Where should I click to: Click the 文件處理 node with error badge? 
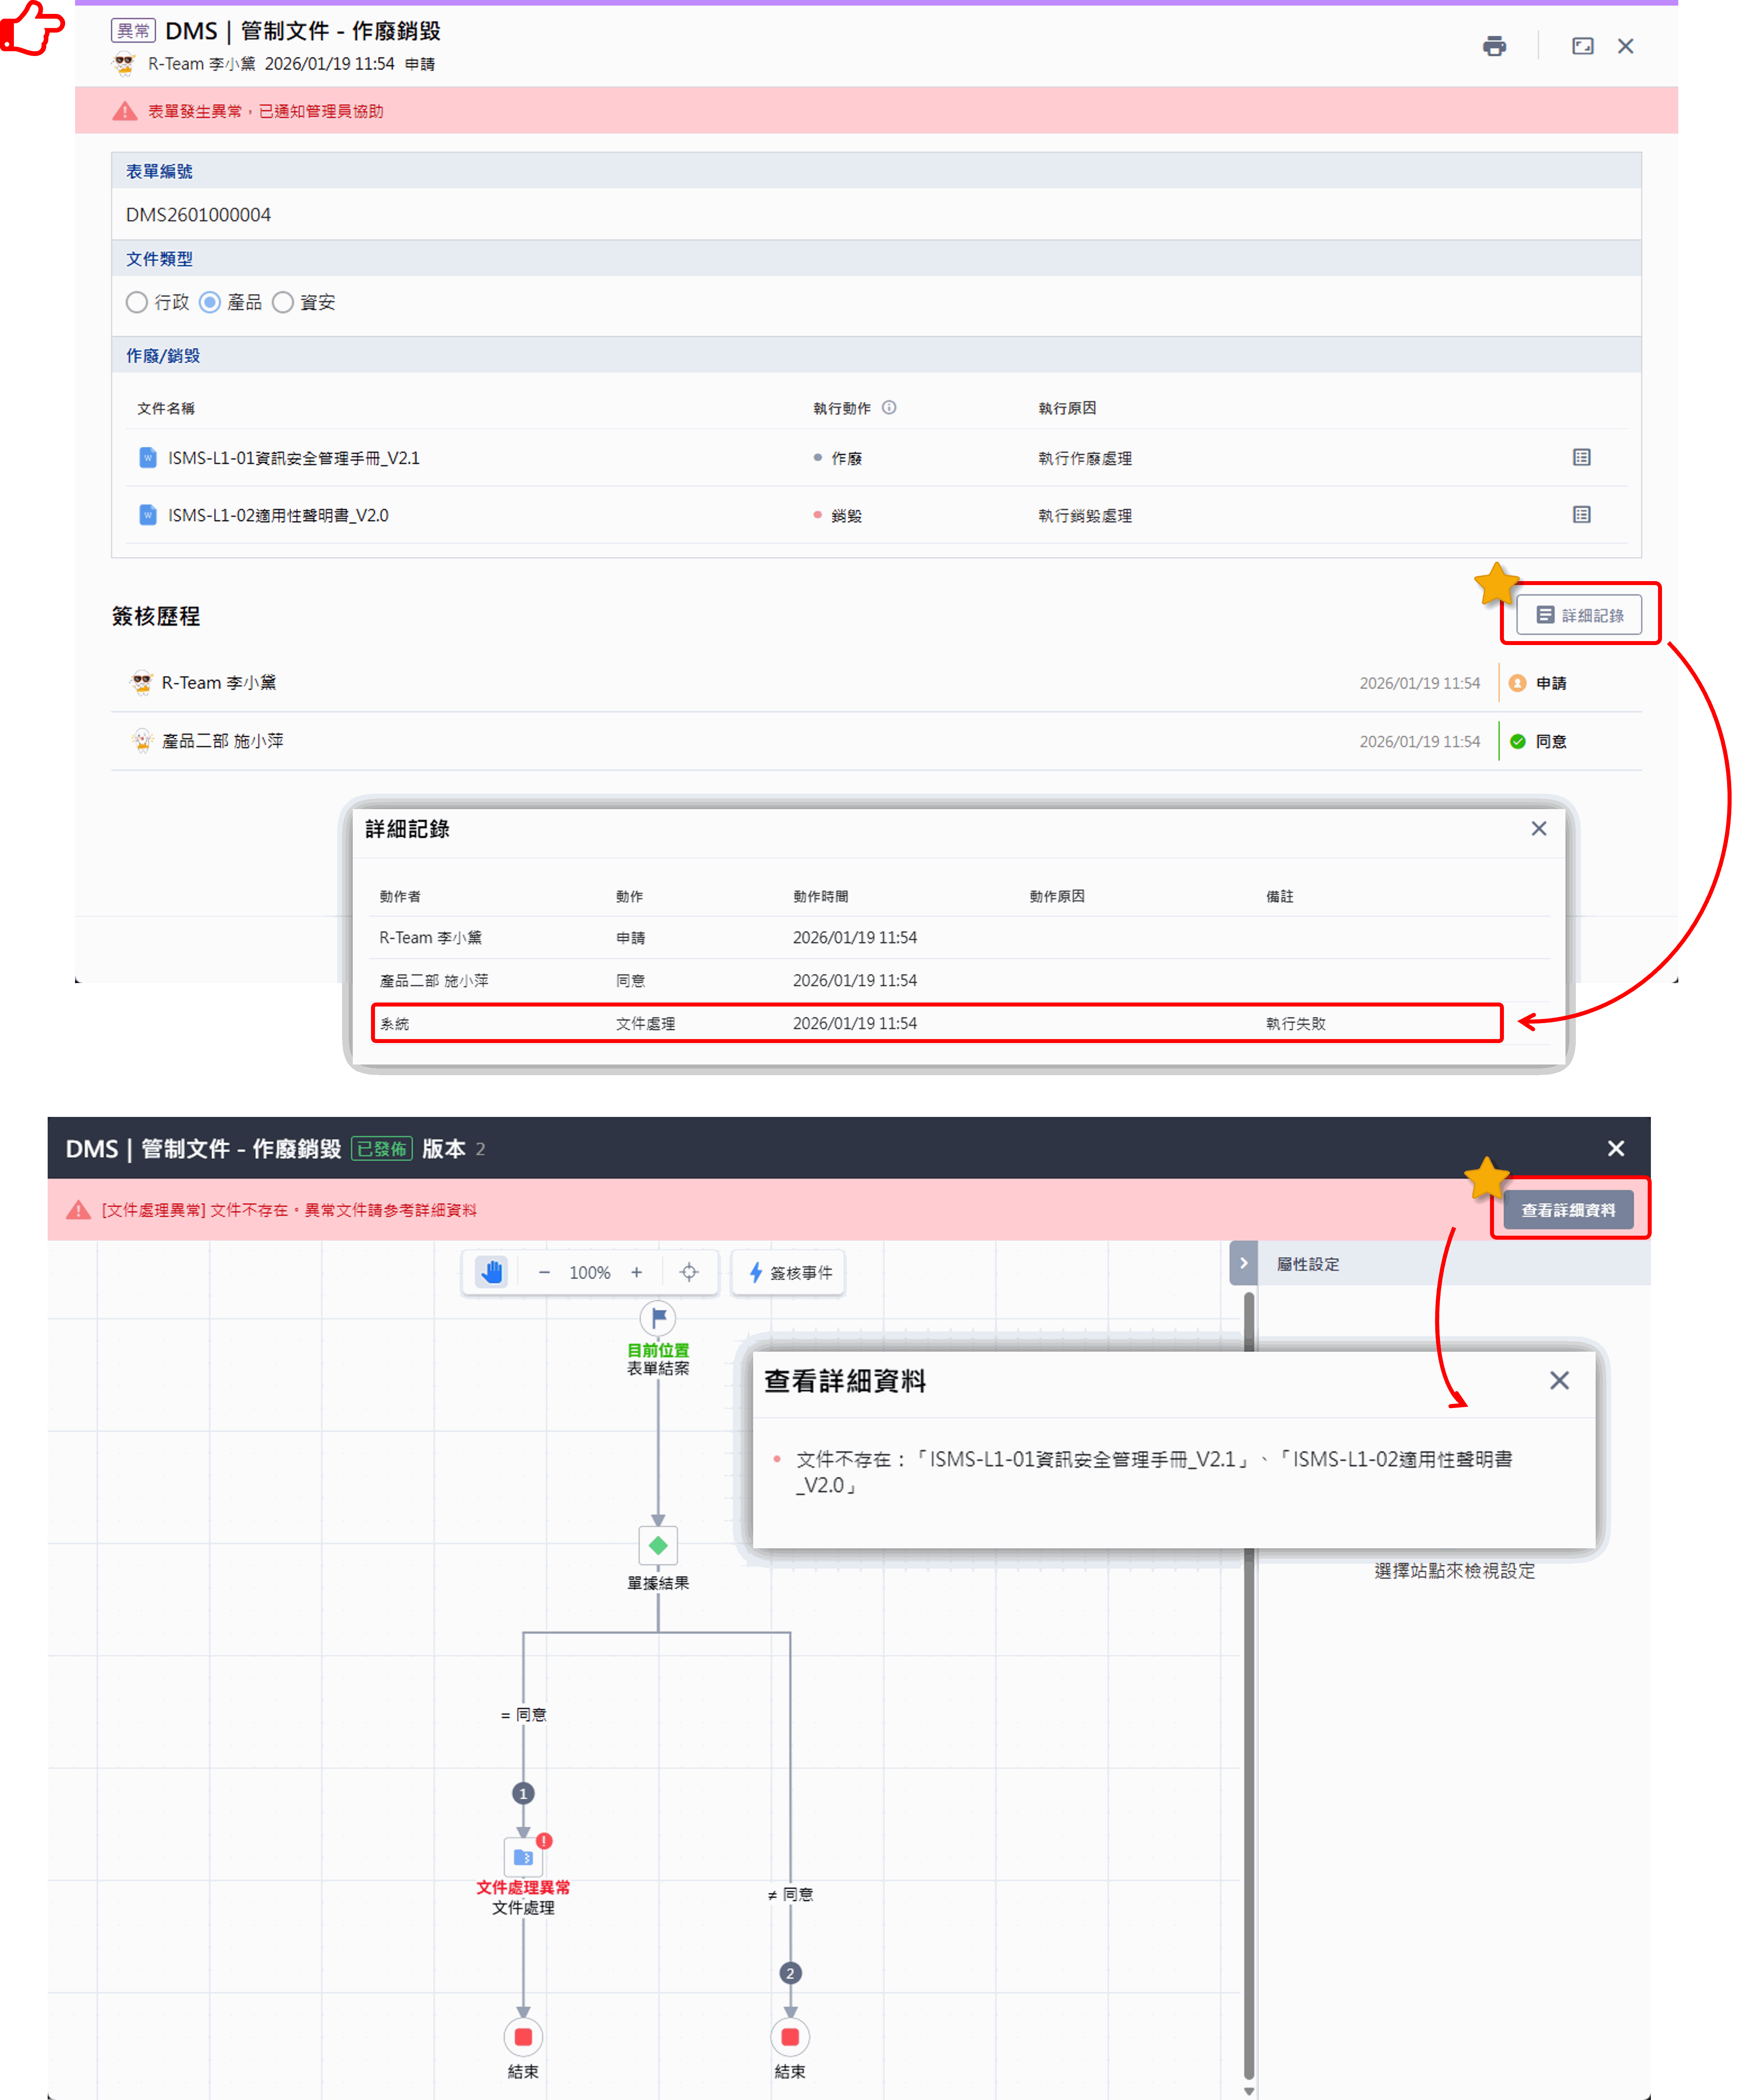(x=523, y=1857)
